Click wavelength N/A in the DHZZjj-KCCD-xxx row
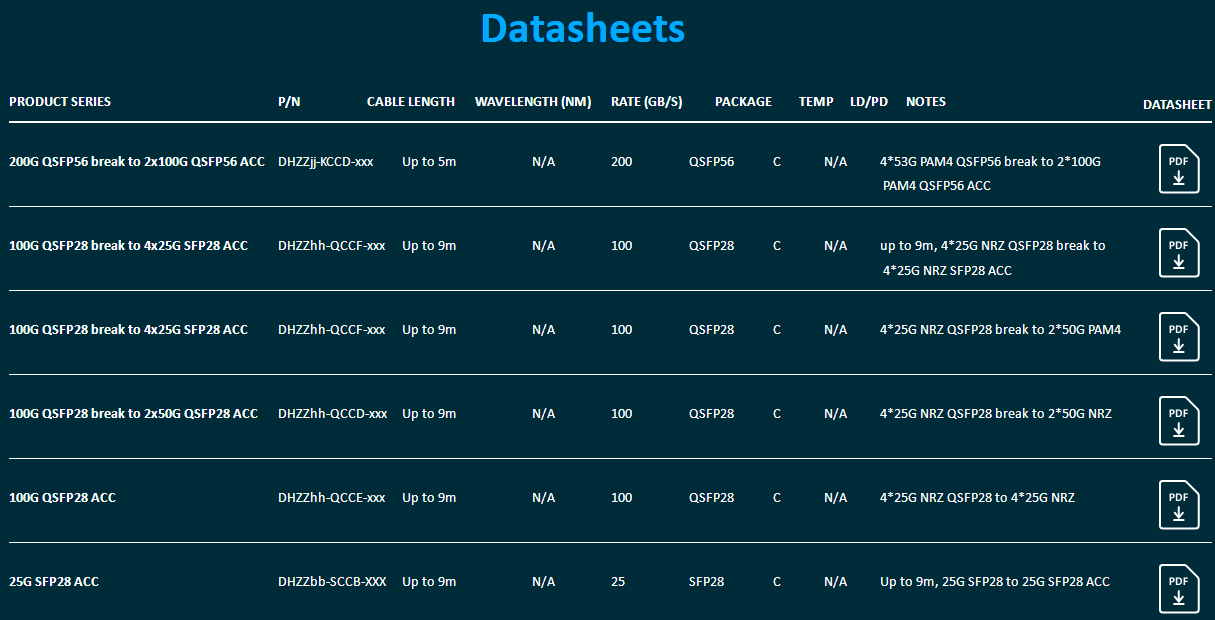 pos(544,161)
